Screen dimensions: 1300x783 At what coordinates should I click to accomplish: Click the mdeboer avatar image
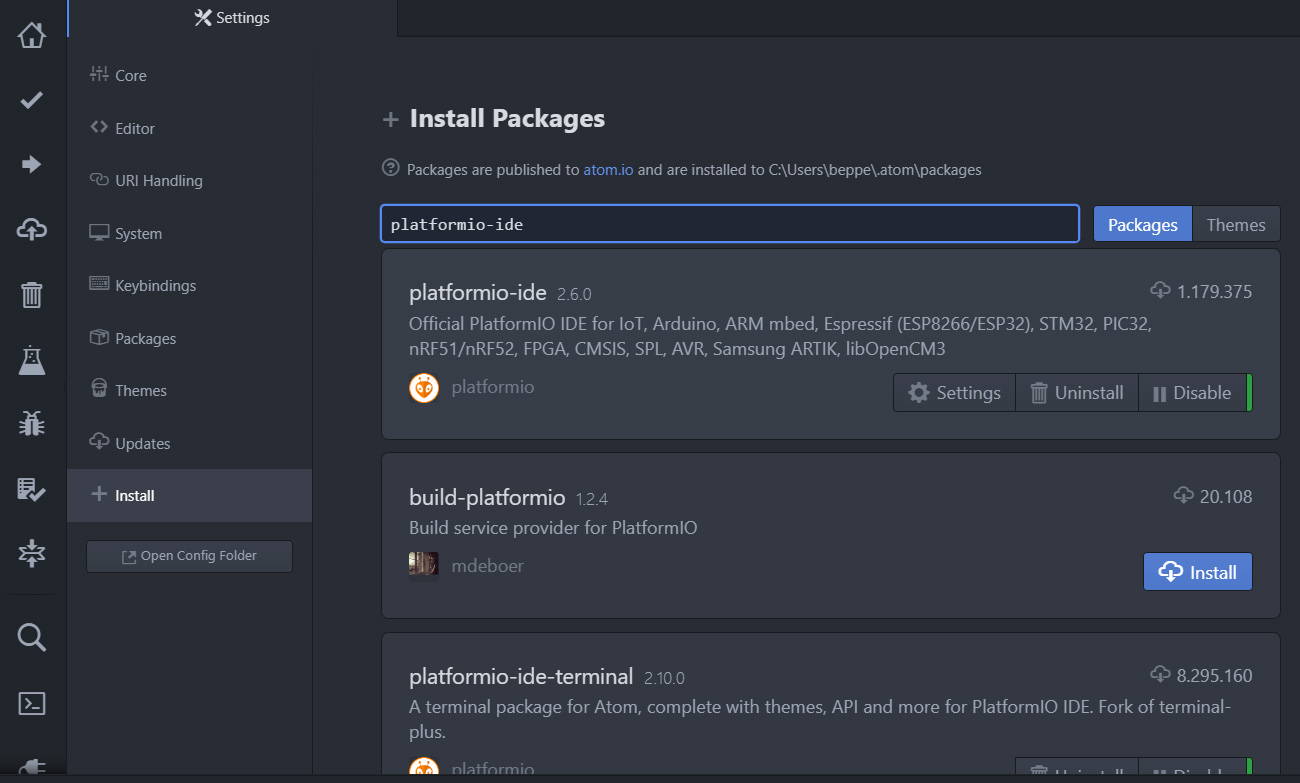tap(424, 566)
